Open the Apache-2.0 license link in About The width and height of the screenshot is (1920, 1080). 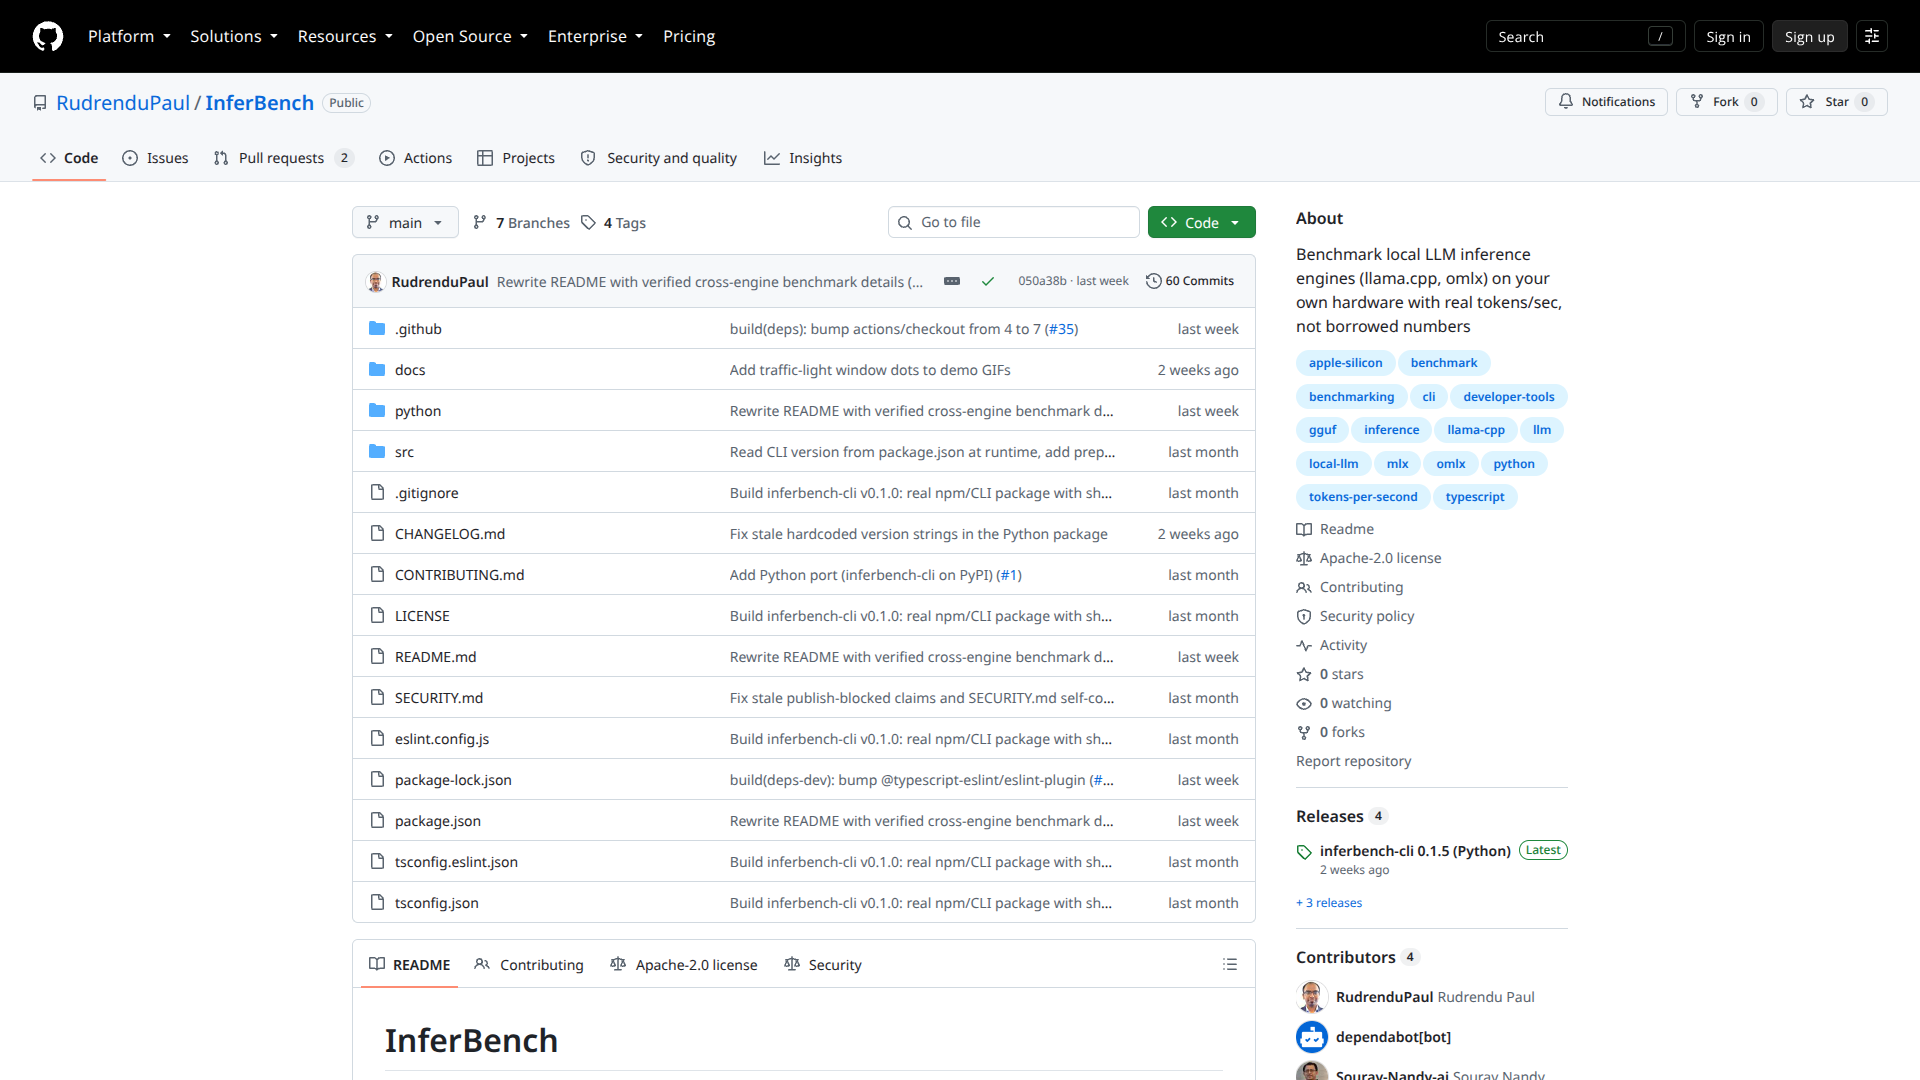pos(1380,559)
